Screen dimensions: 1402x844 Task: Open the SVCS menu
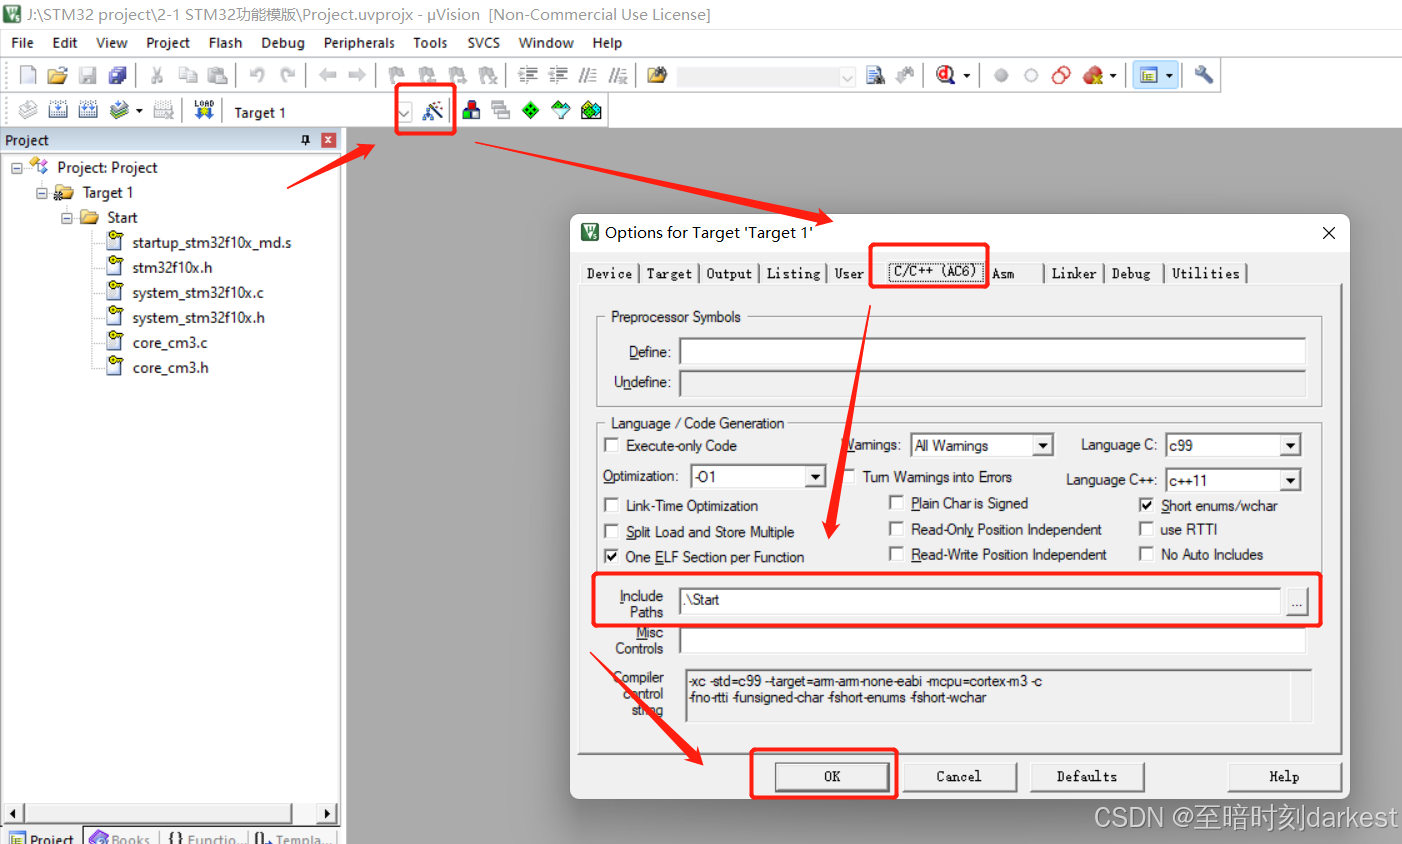click(x=484, y=43)
